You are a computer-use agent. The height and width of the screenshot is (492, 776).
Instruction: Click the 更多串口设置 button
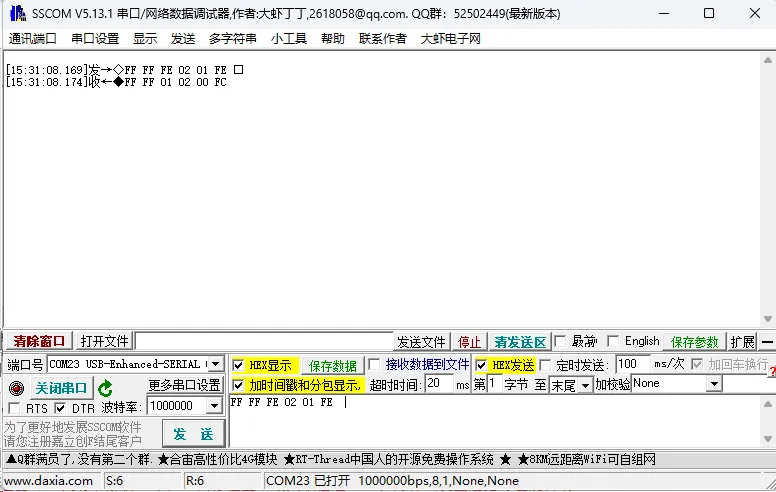(x=184, y=385)
